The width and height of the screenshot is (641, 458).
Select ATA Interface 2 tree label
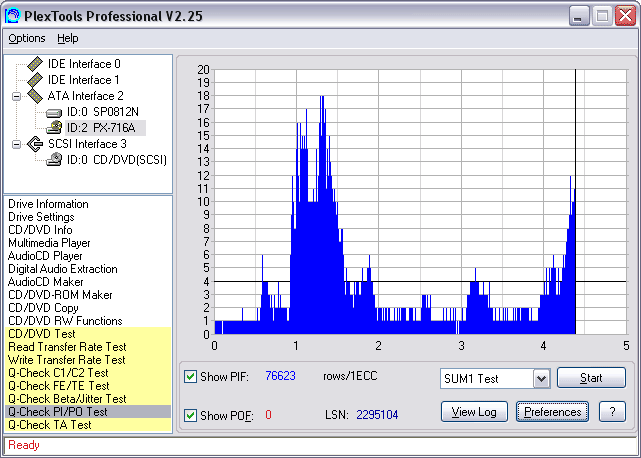[x=85, y=96]
